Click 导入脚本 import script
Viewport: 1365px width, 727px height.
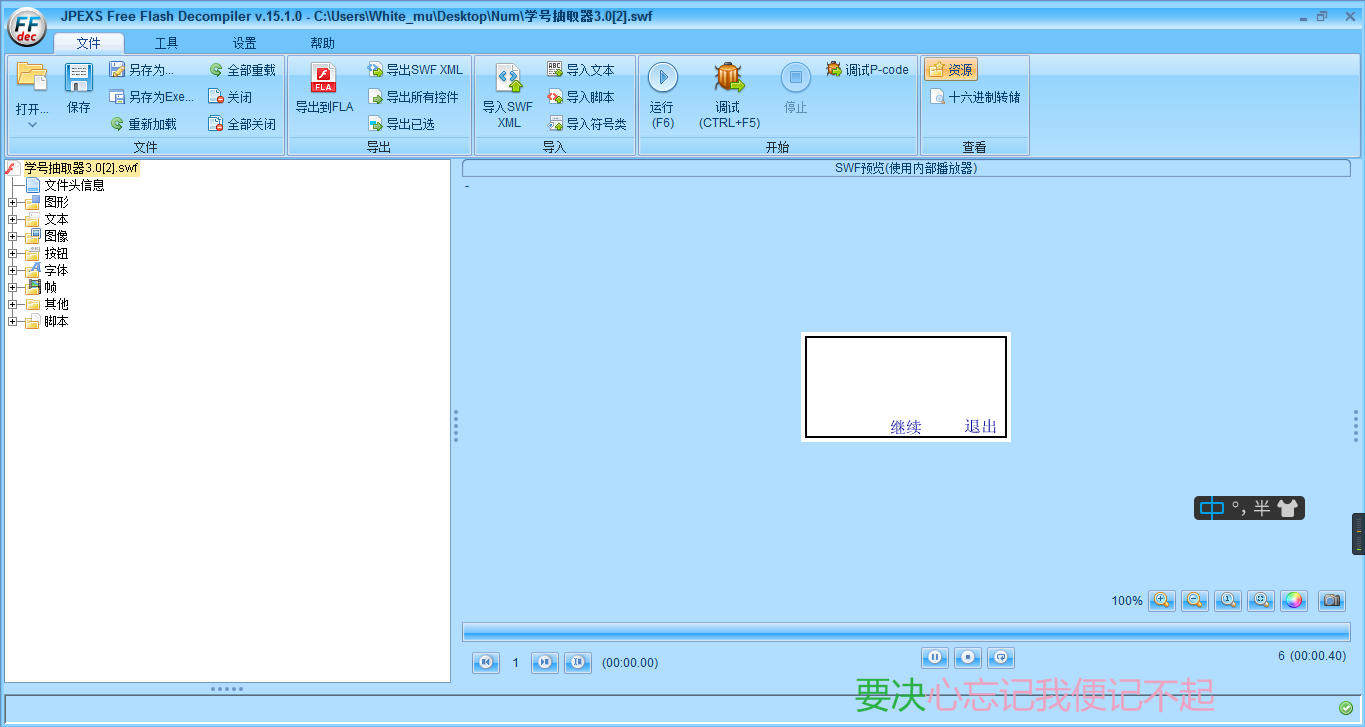tap(581, 97)
